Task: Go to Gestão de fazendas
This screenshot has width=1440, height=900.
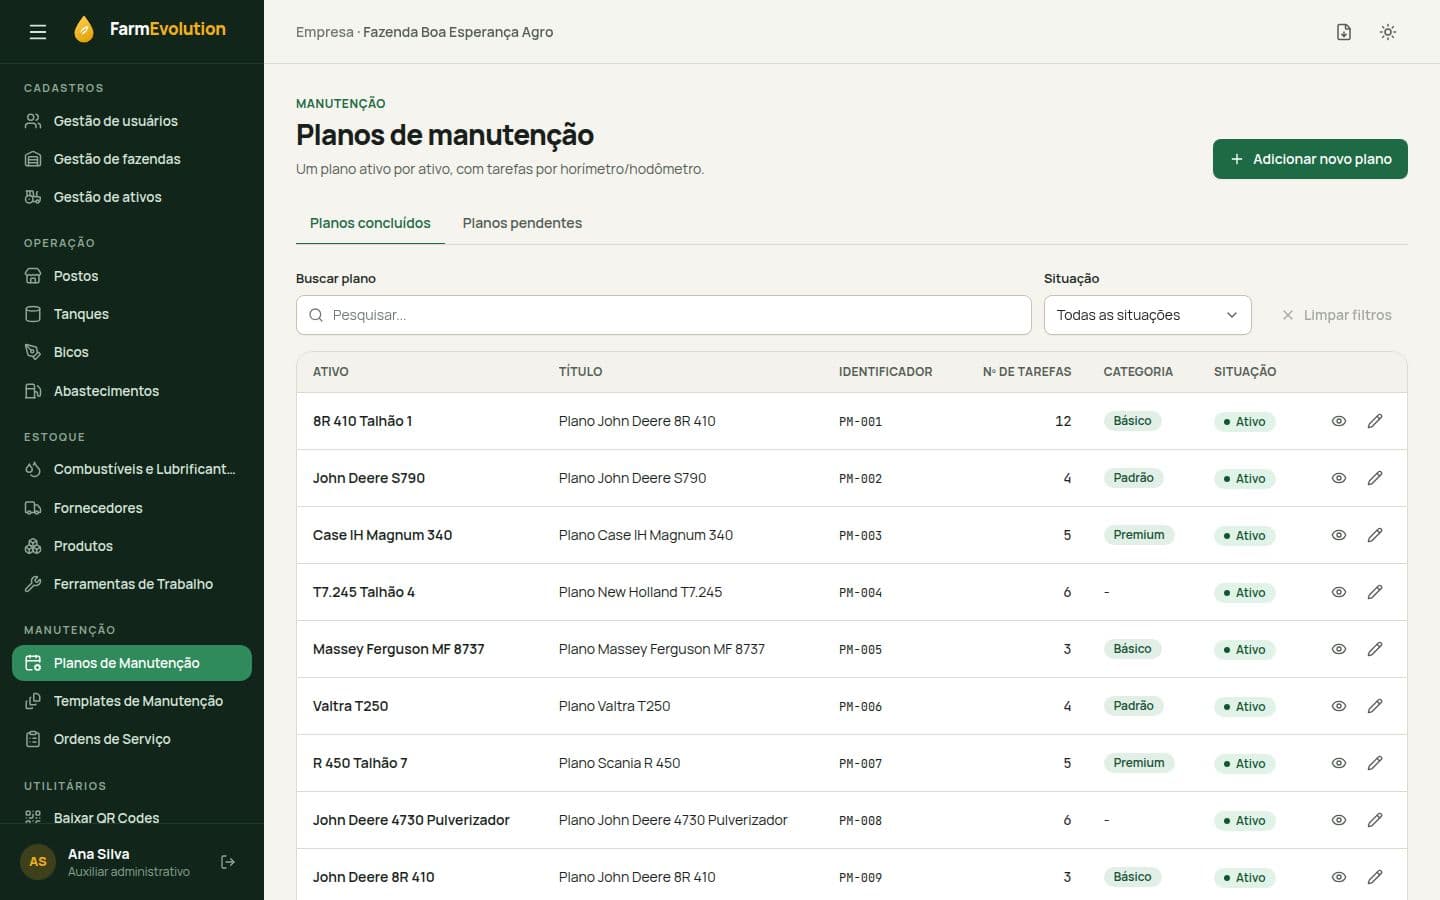Action: click(x=132, y=159)
